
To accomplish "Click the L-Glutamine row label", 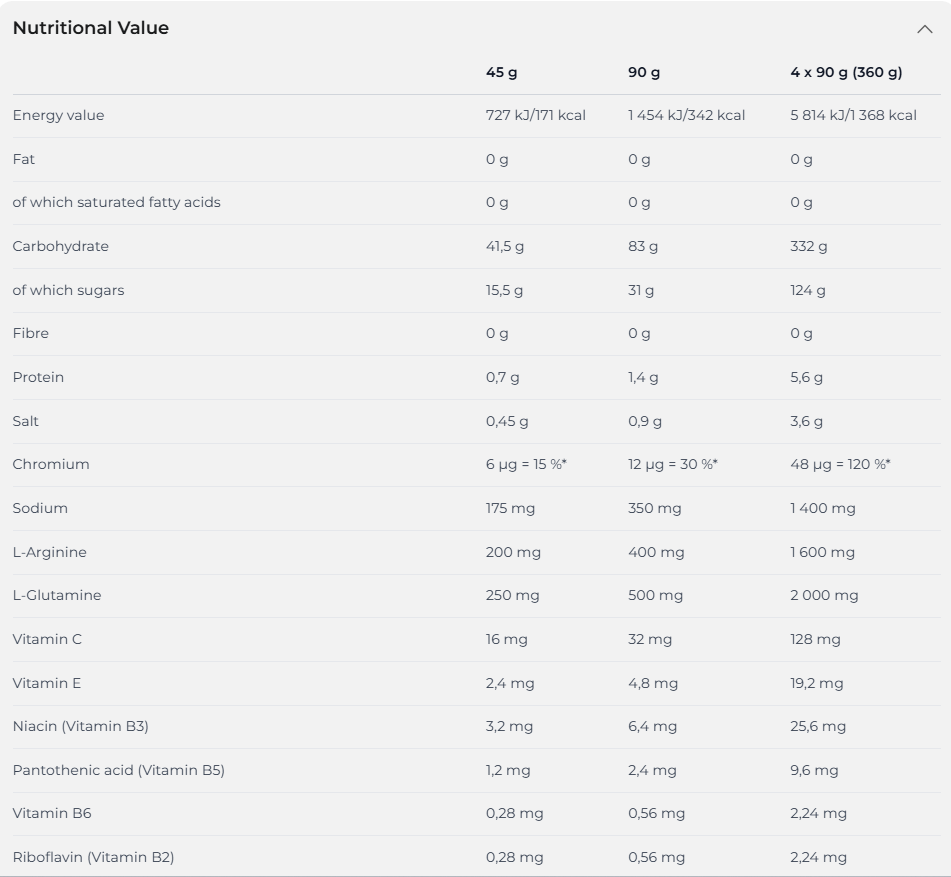I will [57, 595].
